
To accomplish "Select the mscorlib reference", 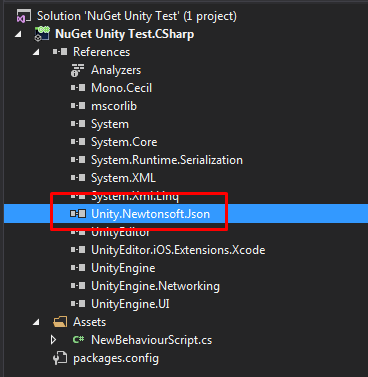I will coord(114,106).
